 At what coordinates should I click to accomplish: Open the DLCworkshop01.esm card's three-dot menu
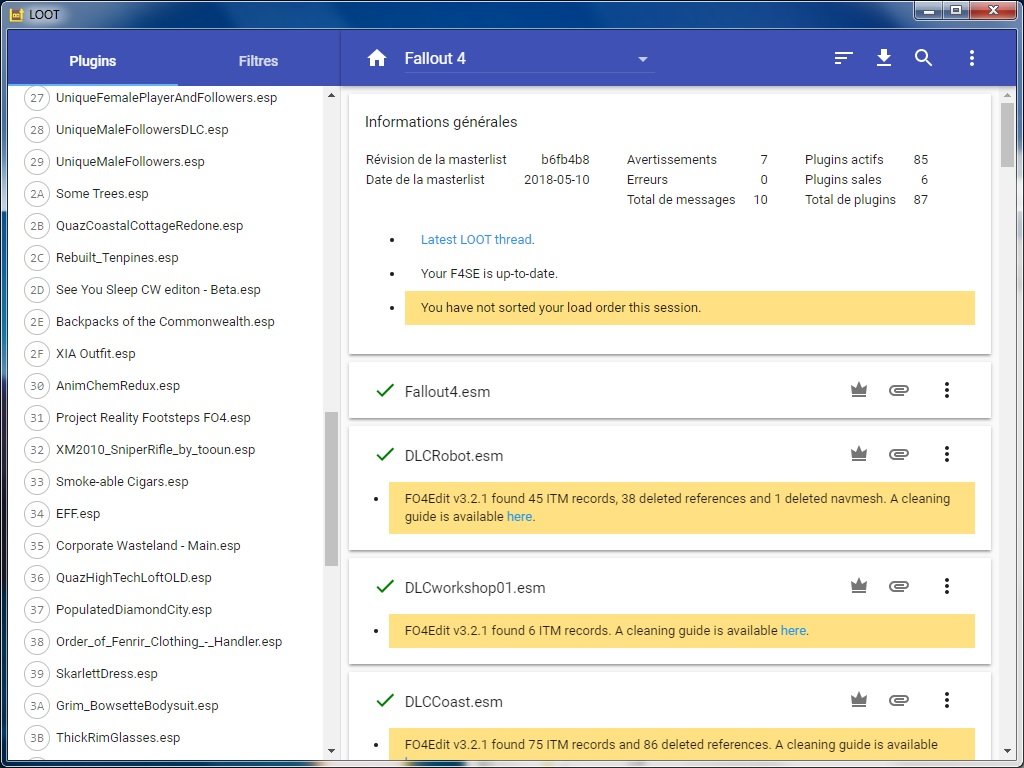(946, 586)
